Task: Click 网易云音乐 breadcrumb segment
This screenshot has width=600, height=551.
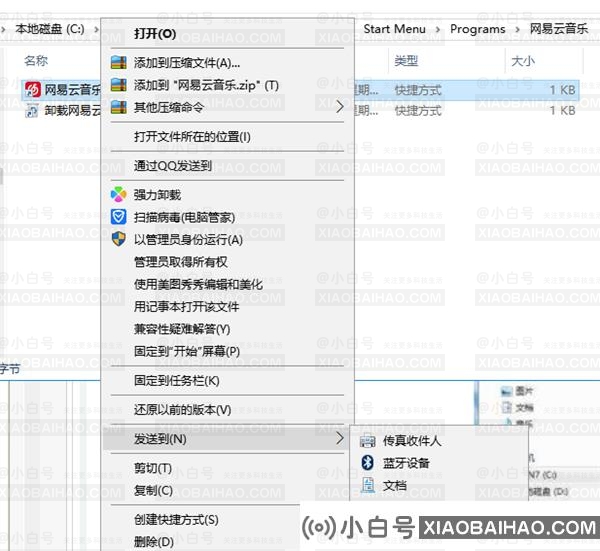Action: 559,29
